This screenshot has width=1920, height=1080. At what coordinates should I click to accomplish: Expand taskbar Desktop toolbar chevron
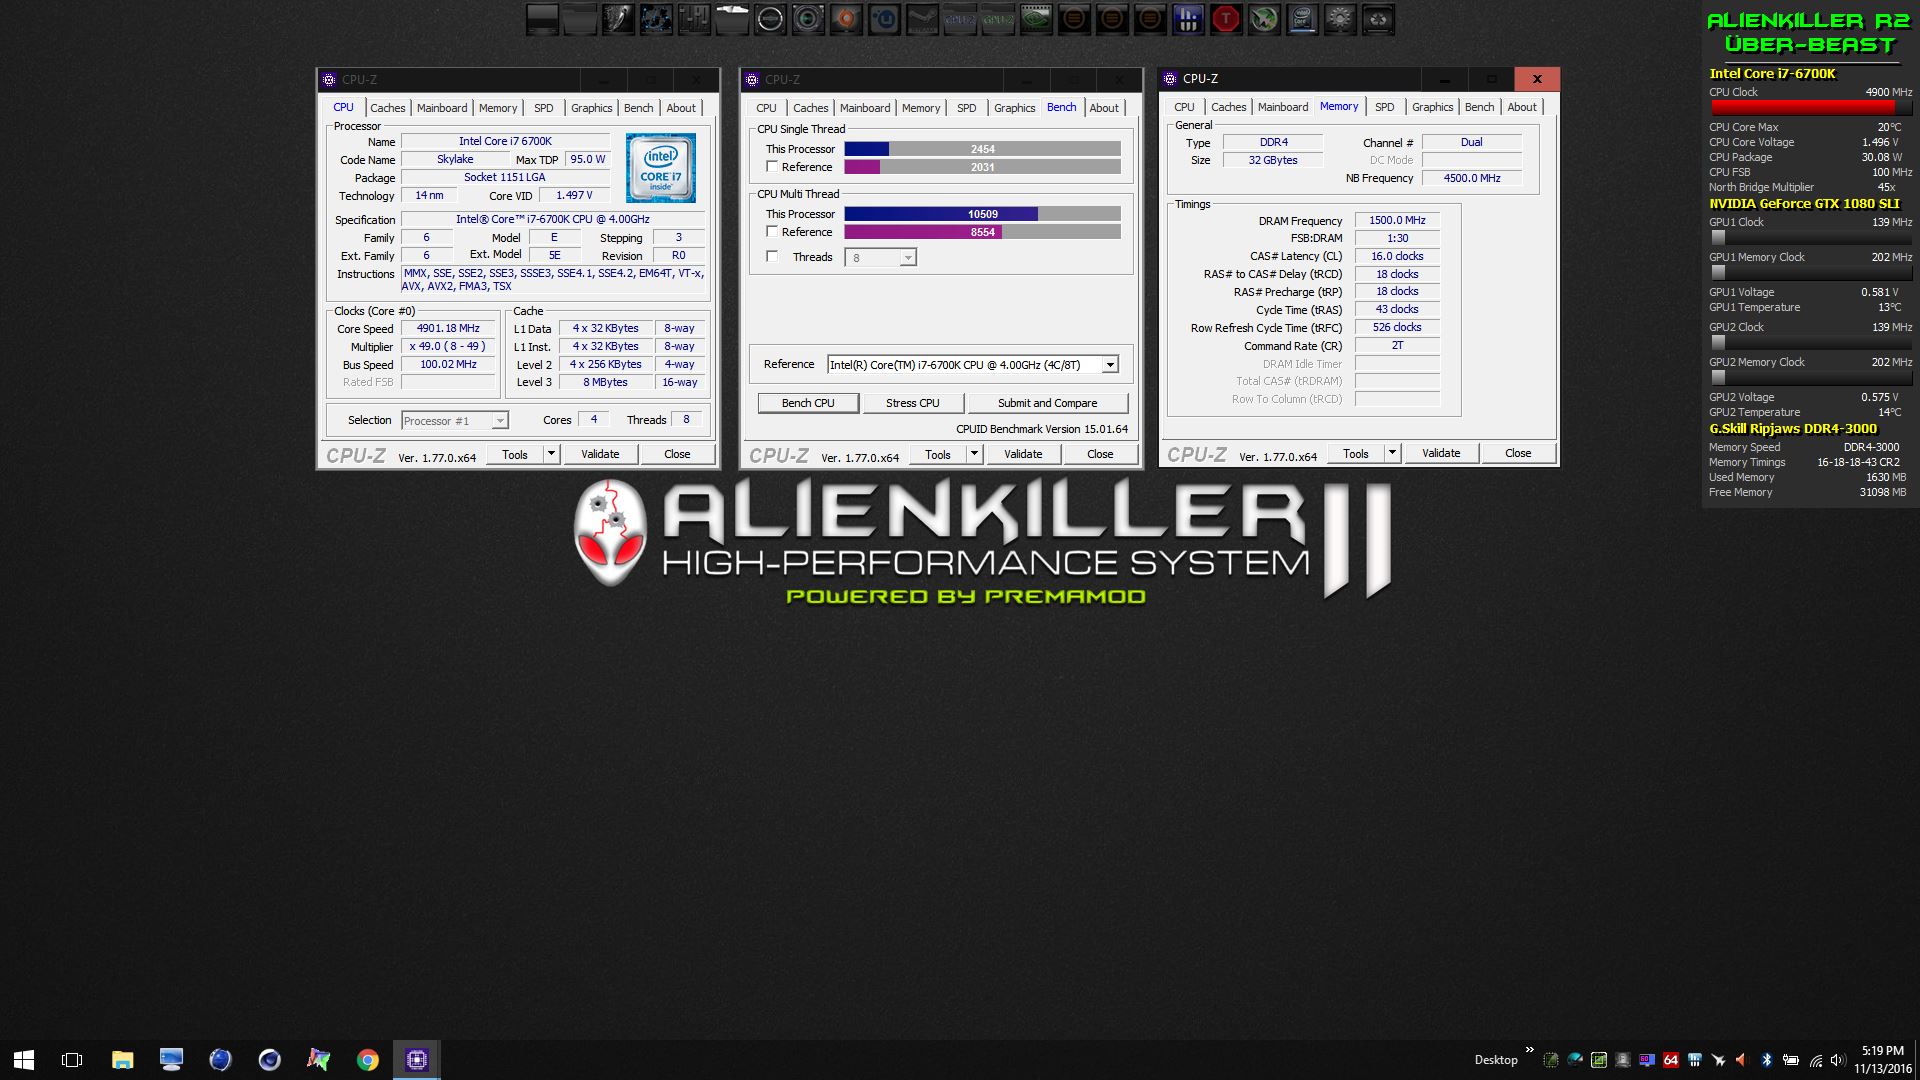tap(1529, 1049)
